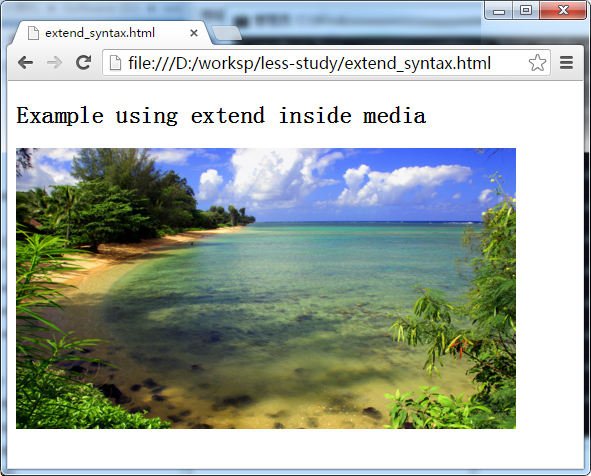Click the beach landscape image
The width and height of the screenshot is (591, 476).
click(266, 288)
